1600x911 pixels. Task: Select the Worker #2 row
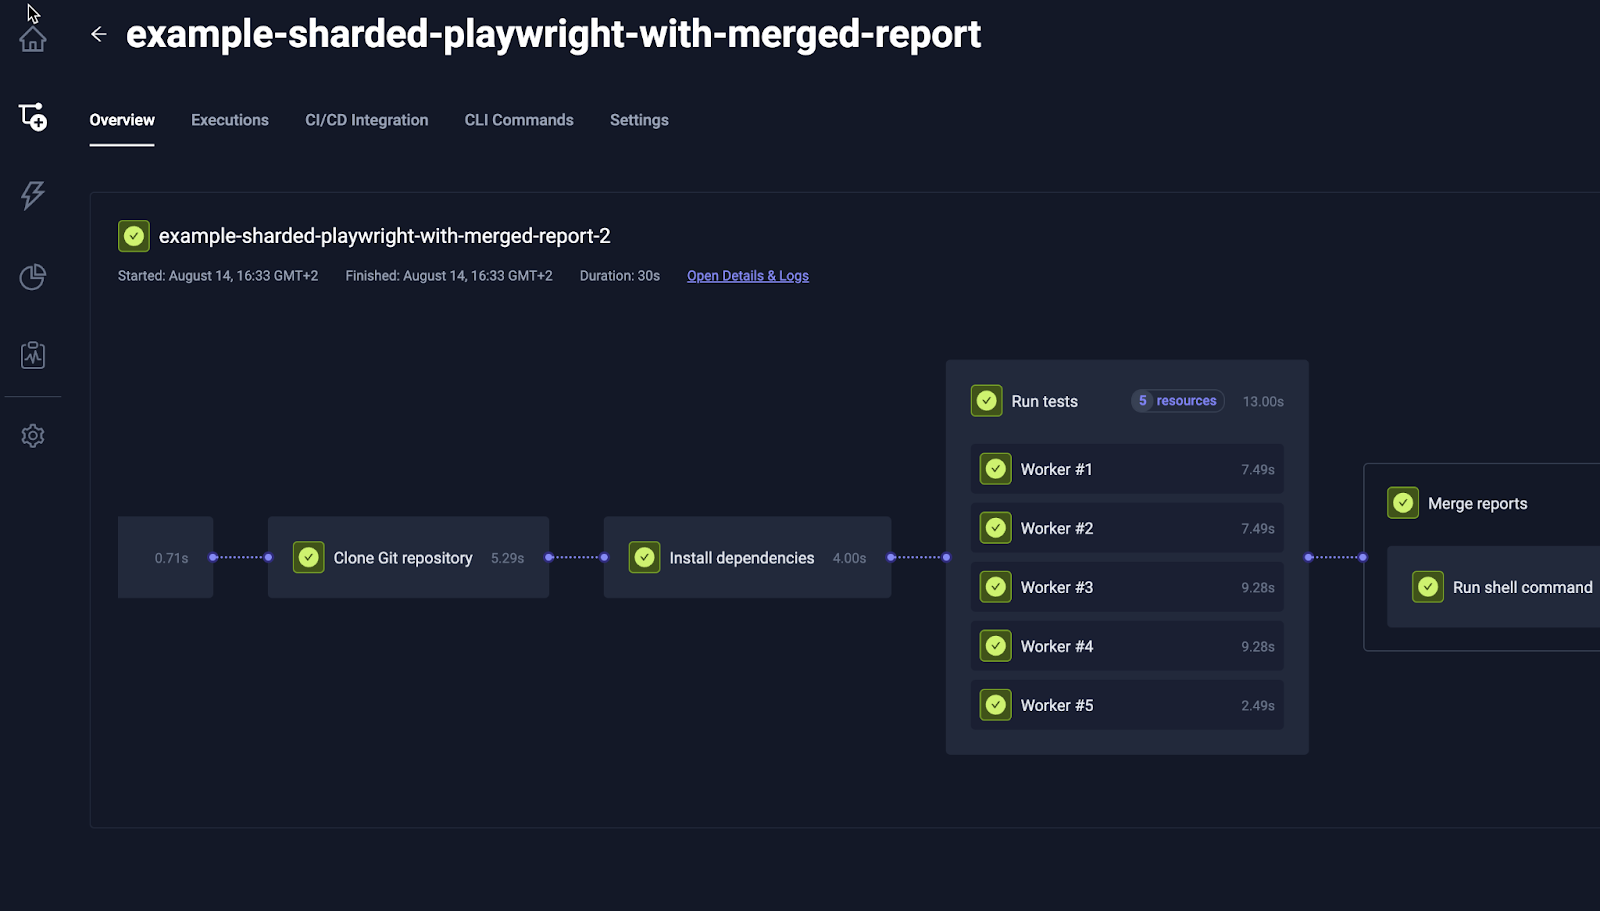click(1127, 528)
